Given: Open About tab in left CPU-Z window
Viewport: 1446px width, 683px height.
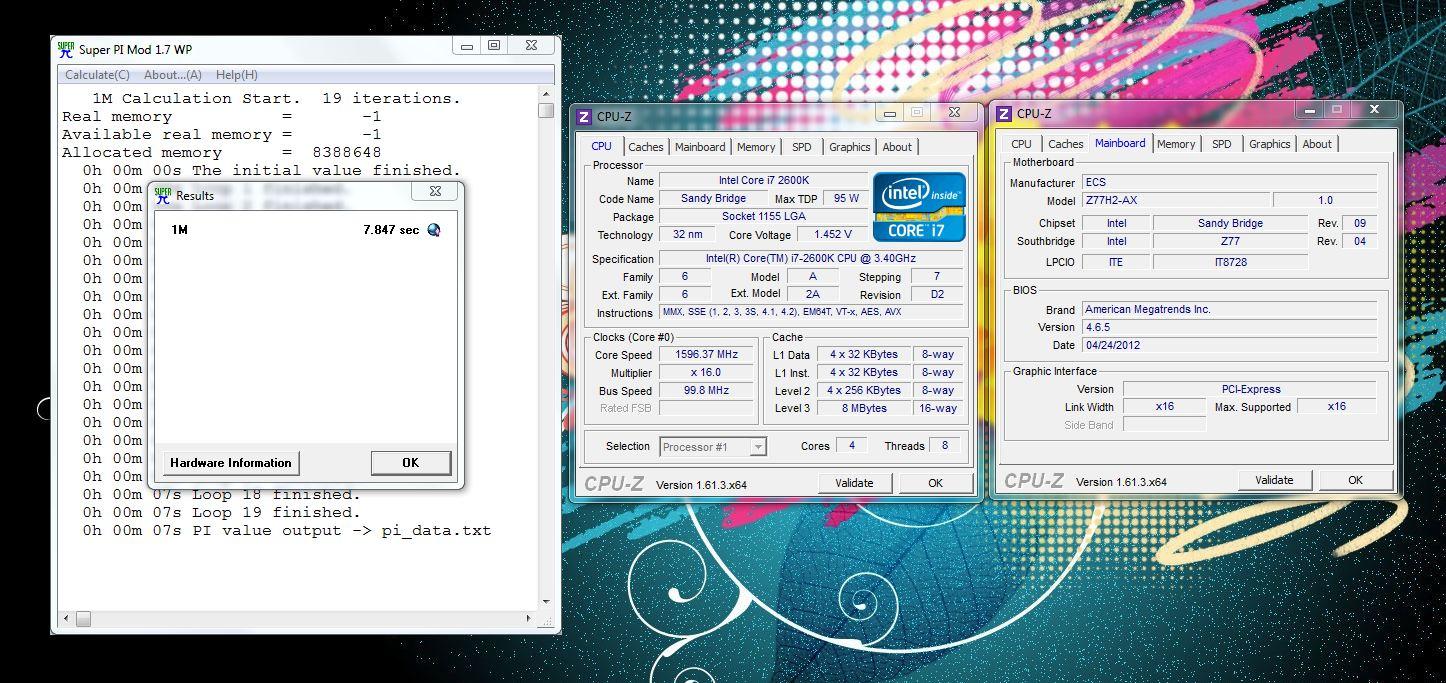Looking at the screenshot, I should click(897, 147).
